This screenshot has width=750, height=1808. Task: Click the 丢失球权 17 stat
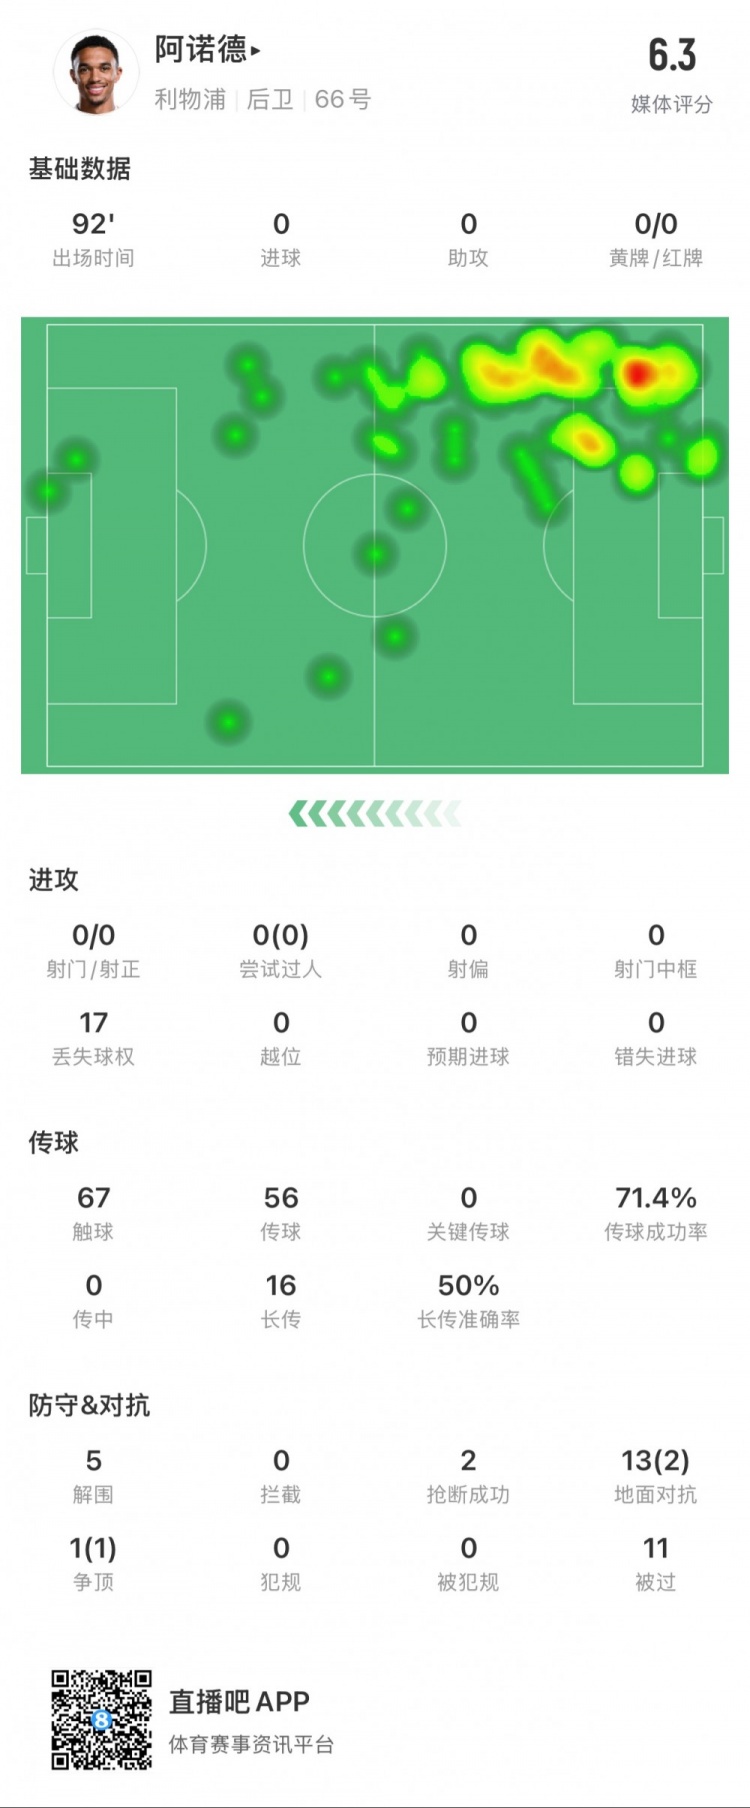coord(93,1038)
